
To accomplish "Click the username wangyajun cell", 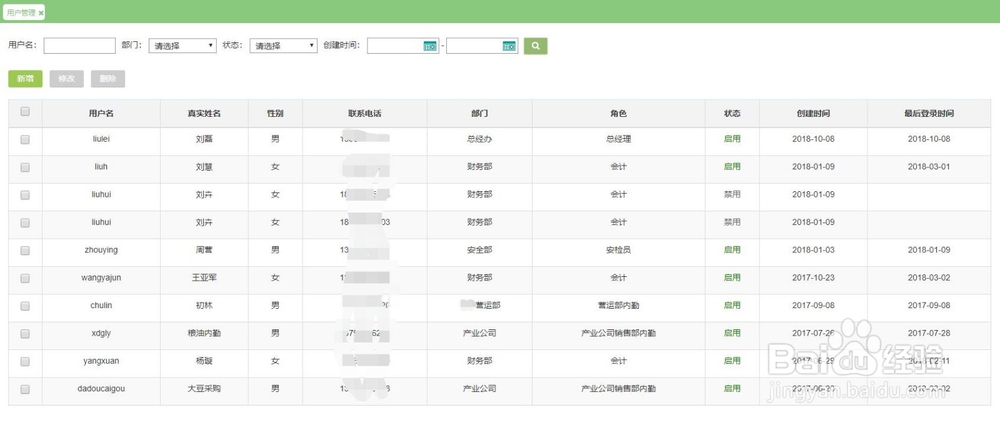I will tap(101, 278).
